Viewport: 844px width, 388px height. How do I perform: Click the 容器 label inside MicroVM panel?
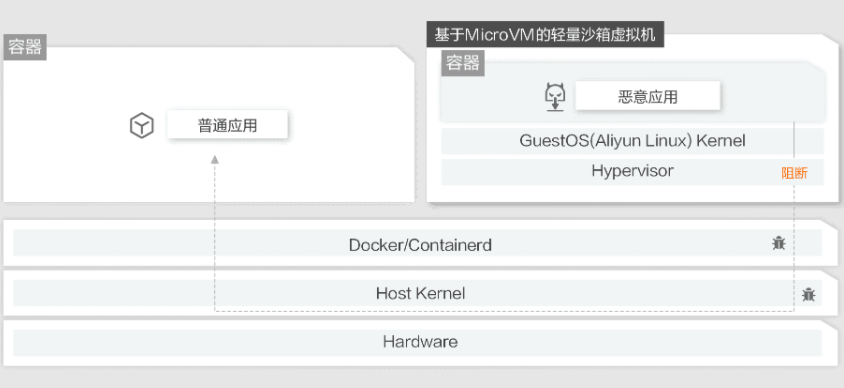[x=463, y=64]
